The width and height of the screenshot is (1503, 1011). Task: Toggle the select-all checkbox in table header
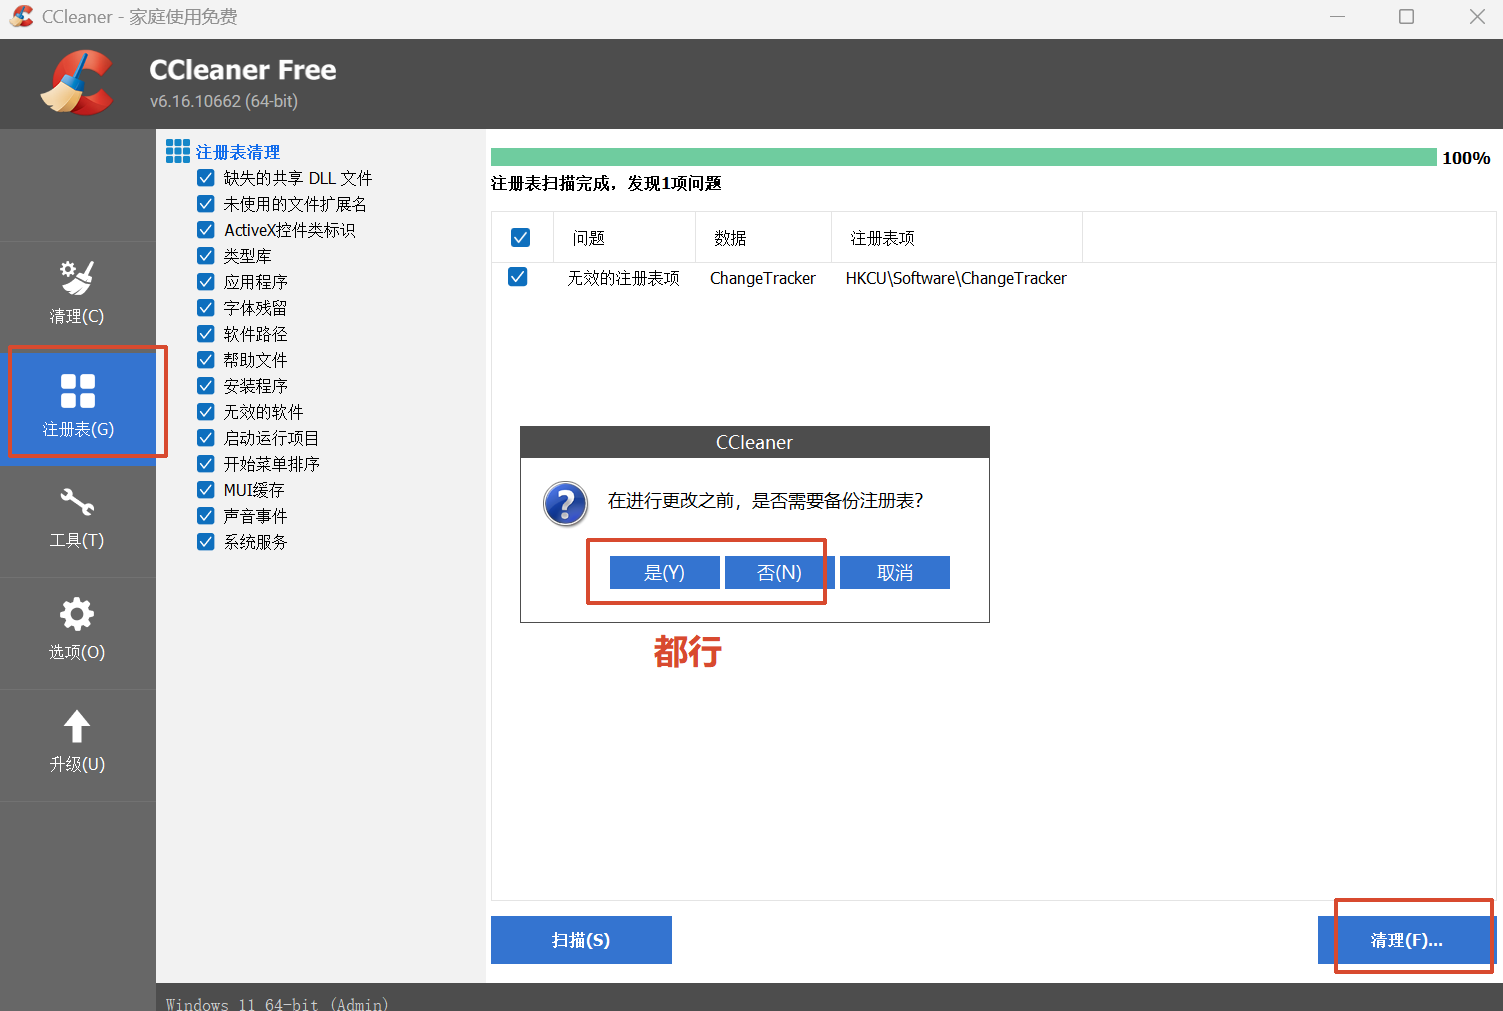(x=520, y=237)
